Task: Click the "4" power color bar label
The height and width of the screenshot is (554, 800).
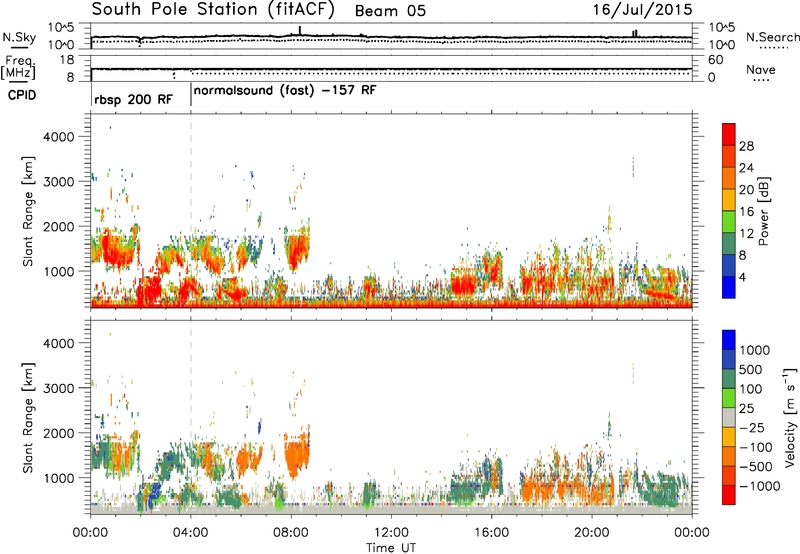Action: coord(742,277)
